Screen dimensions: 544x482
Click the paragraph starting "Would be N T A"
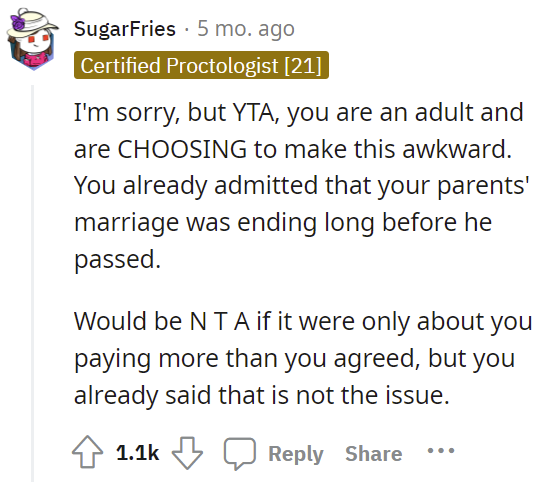point(303,358)
